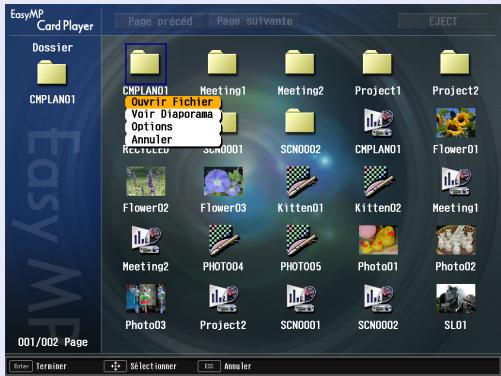Viewport: 501px width, 376px height.
Task: Select the Photo03 thumbnail
Action: pyautogui.click(x=146, y=298)
